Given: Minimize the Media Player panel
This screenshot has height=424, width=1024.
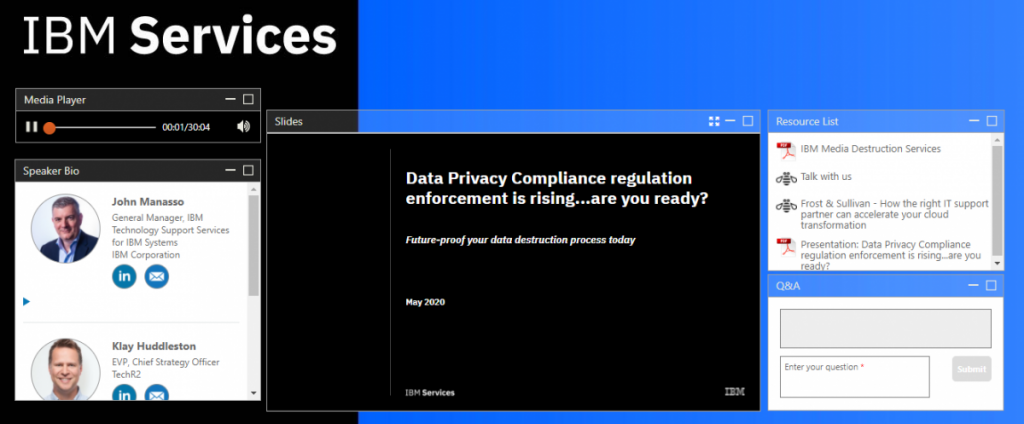Looking at the screenshot, I should coord(230,99).
